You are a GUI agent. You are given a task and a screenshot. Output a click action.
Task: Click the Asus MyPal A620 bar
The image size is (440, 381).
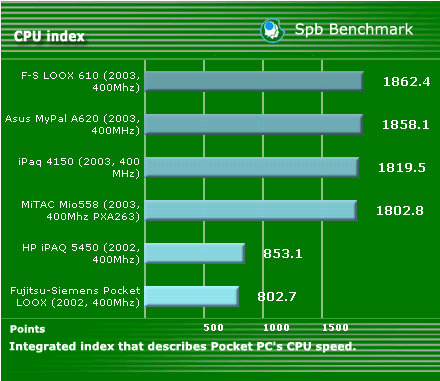pyautogui.click(x=254, y=124)
